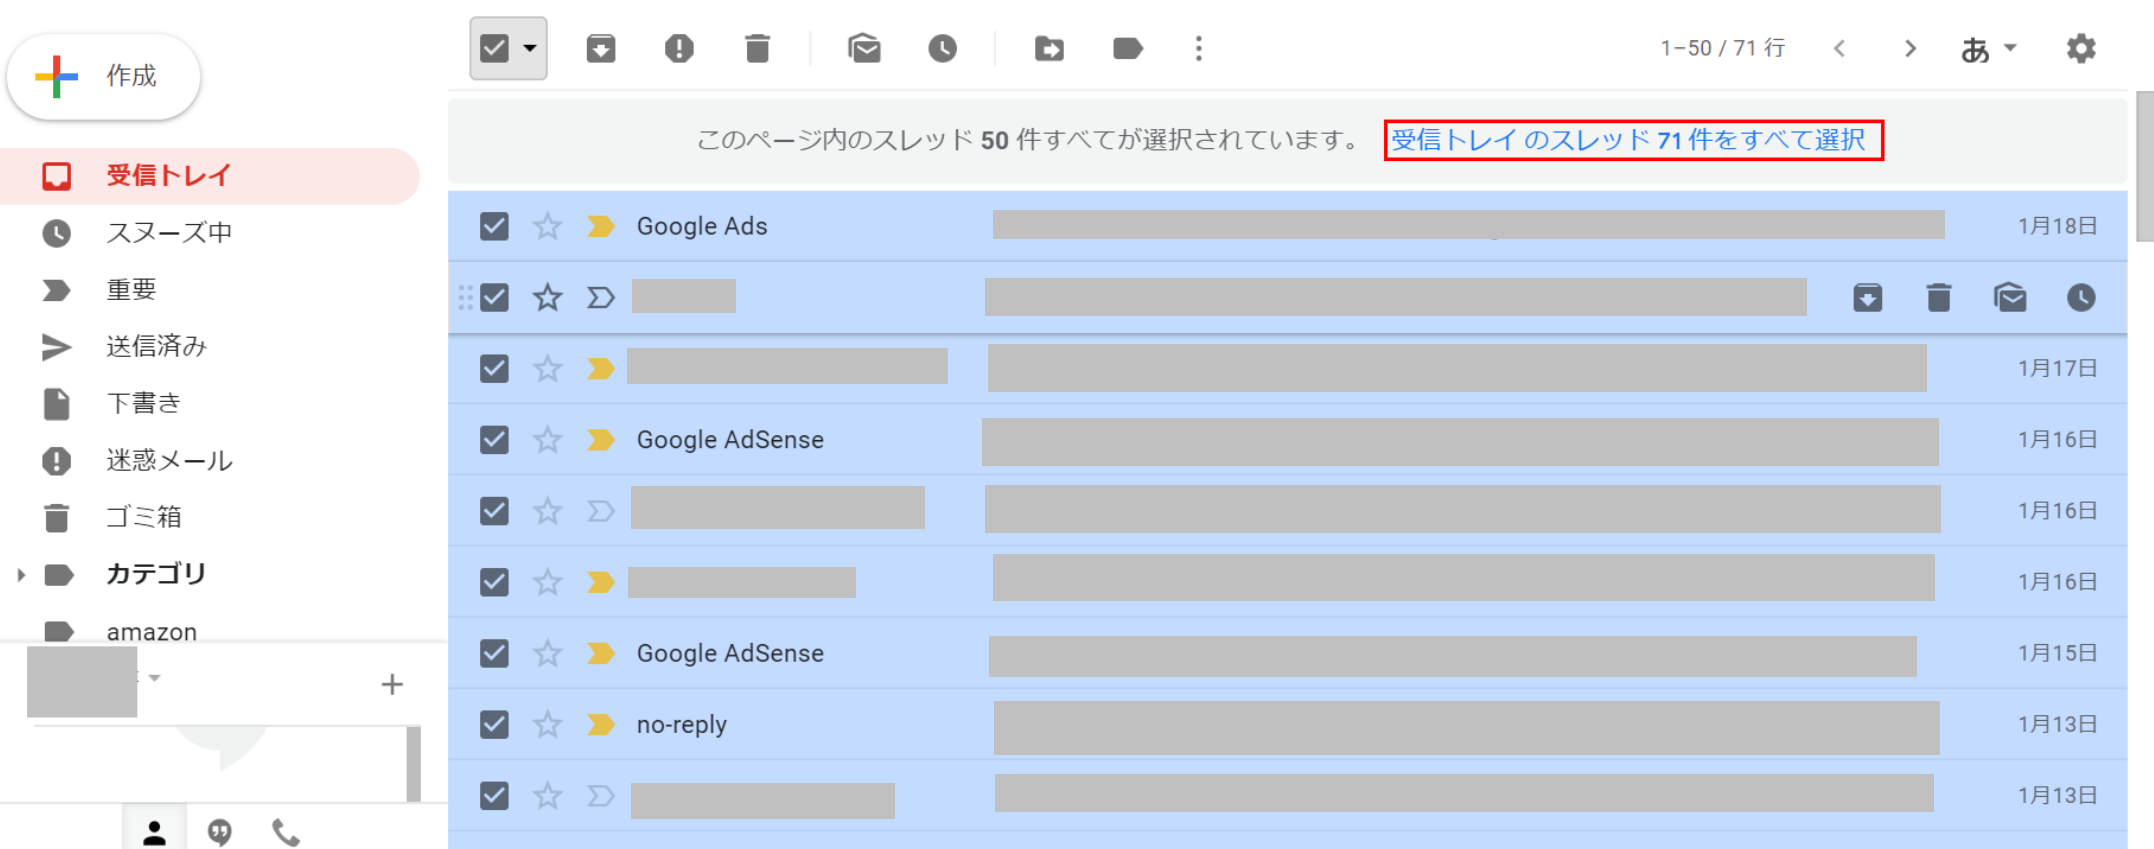Image resolution: width=2154 pixels, height=849 pixels.
Task: Star the Google Ads email
Action: [547, 226]
